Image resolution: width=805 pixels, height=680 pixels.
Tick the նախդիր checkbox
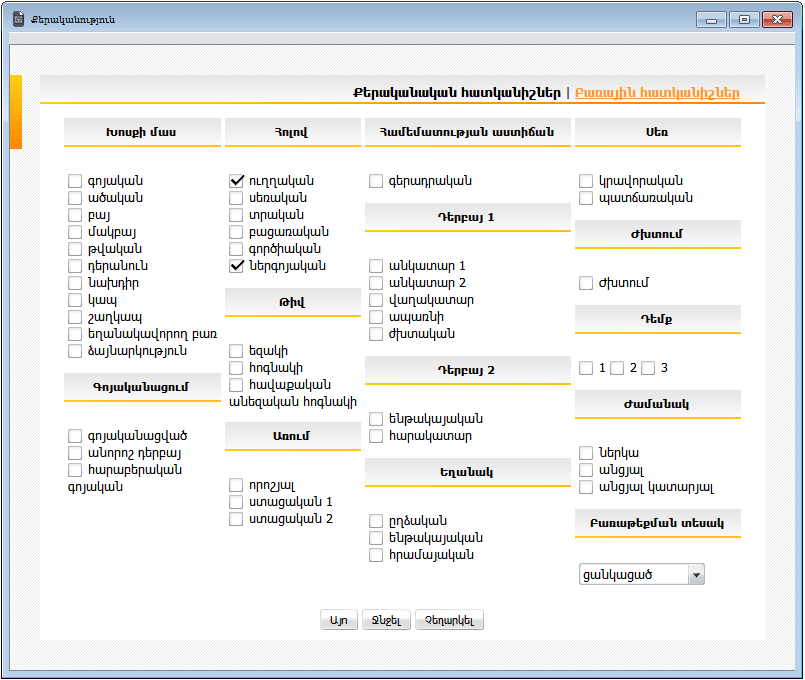pyautogui.click(x=75, y=283)
